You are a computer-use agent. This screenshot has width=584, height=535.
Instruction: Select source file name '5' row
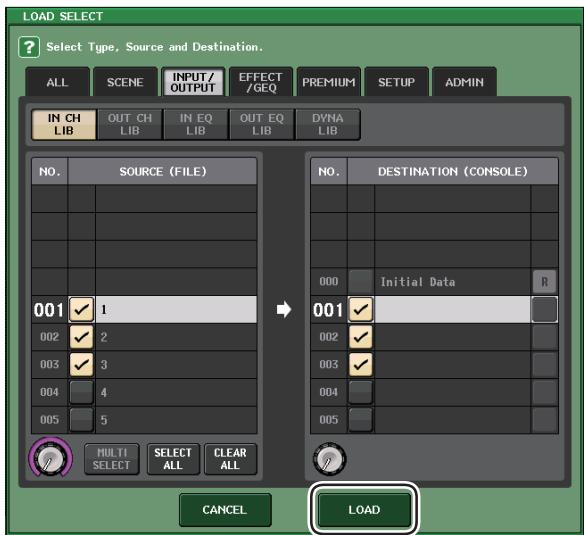coord(176,420)
